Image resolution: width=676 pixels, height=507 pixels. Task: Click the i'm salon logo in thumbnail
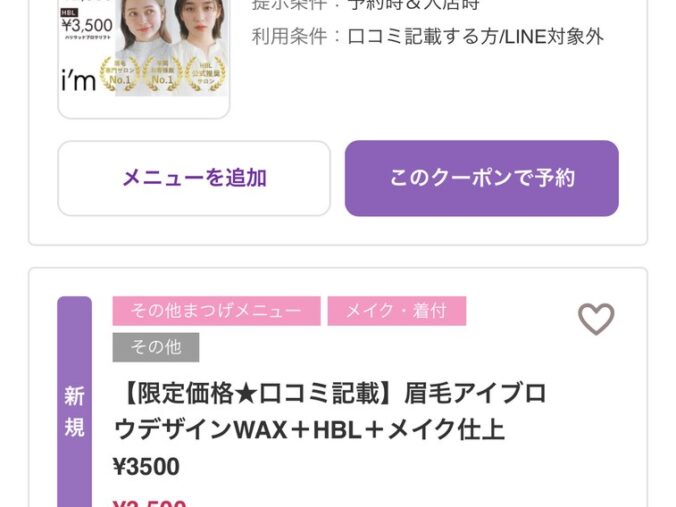coord(78,81)
